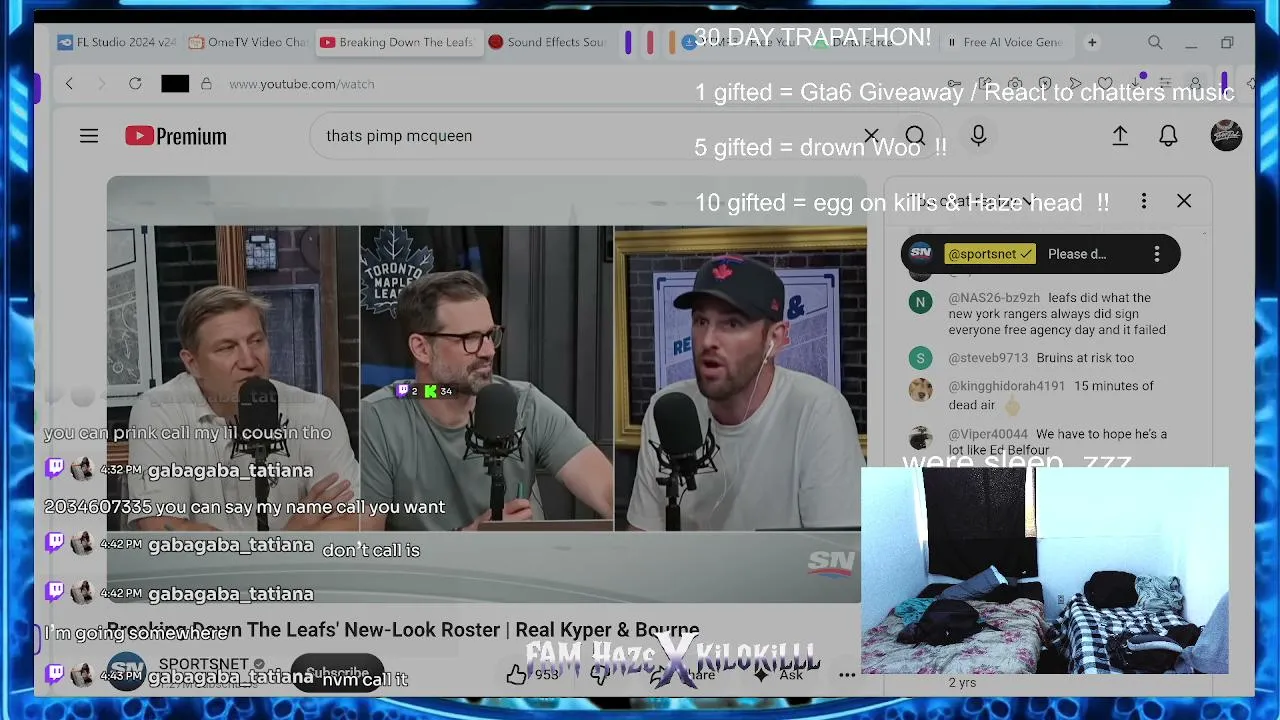Screen dimensions: 1280x720
Task: Open the pinned @sportsnet chat message
Action: (1040, 254)
